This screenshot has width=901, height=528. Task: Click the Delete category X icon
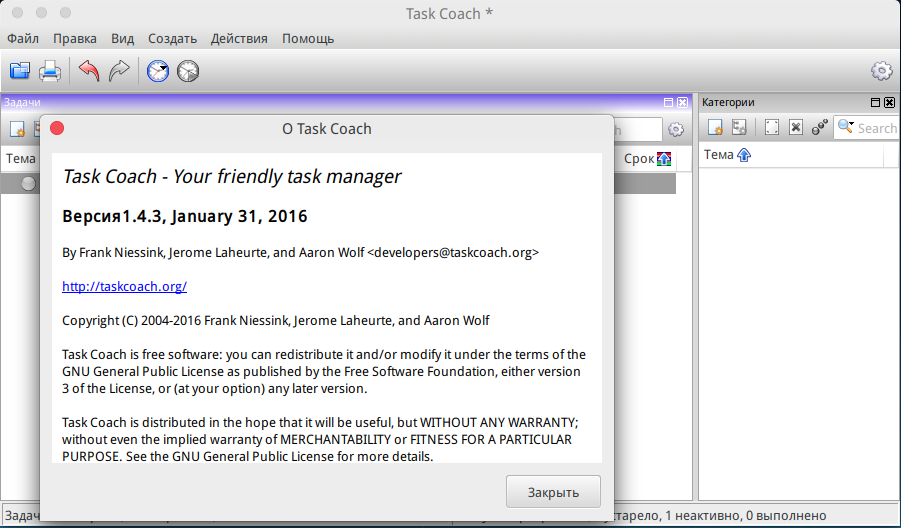(796, 127)
